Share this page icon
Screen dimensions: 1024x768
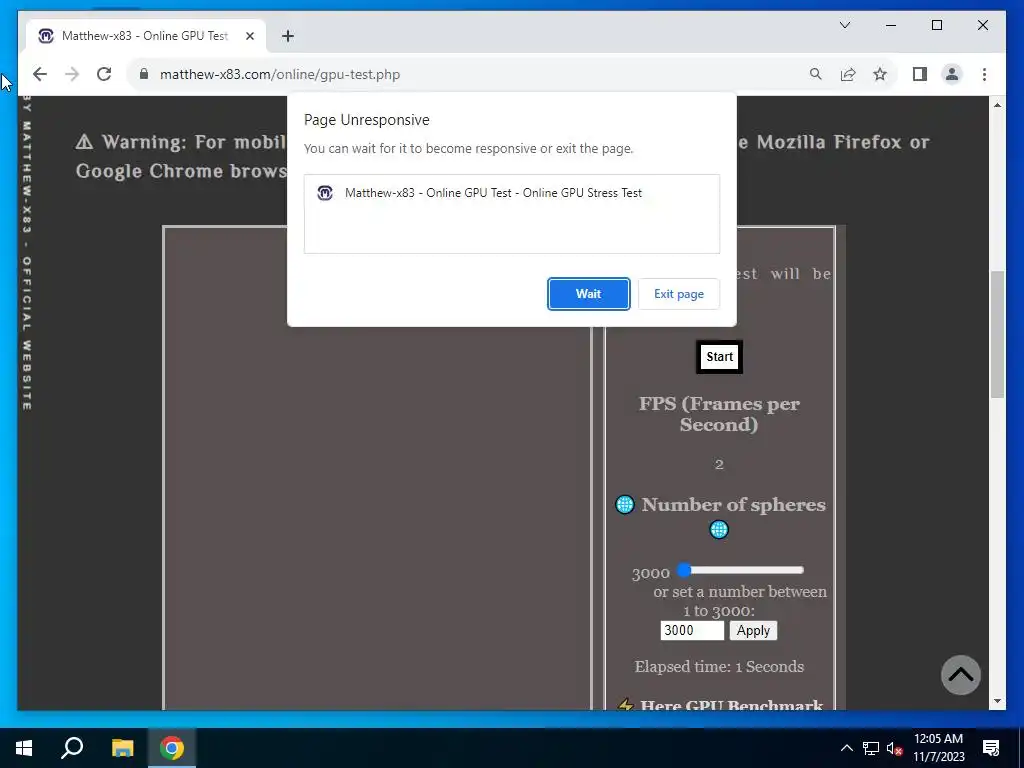(x=848, y=74)
